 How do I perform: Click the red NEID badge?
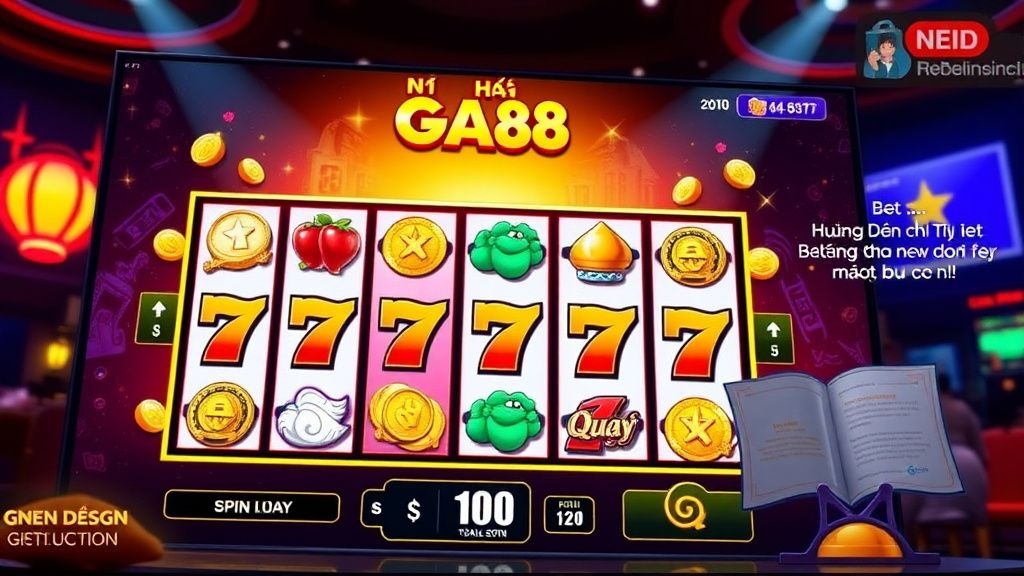coord(947,40)
